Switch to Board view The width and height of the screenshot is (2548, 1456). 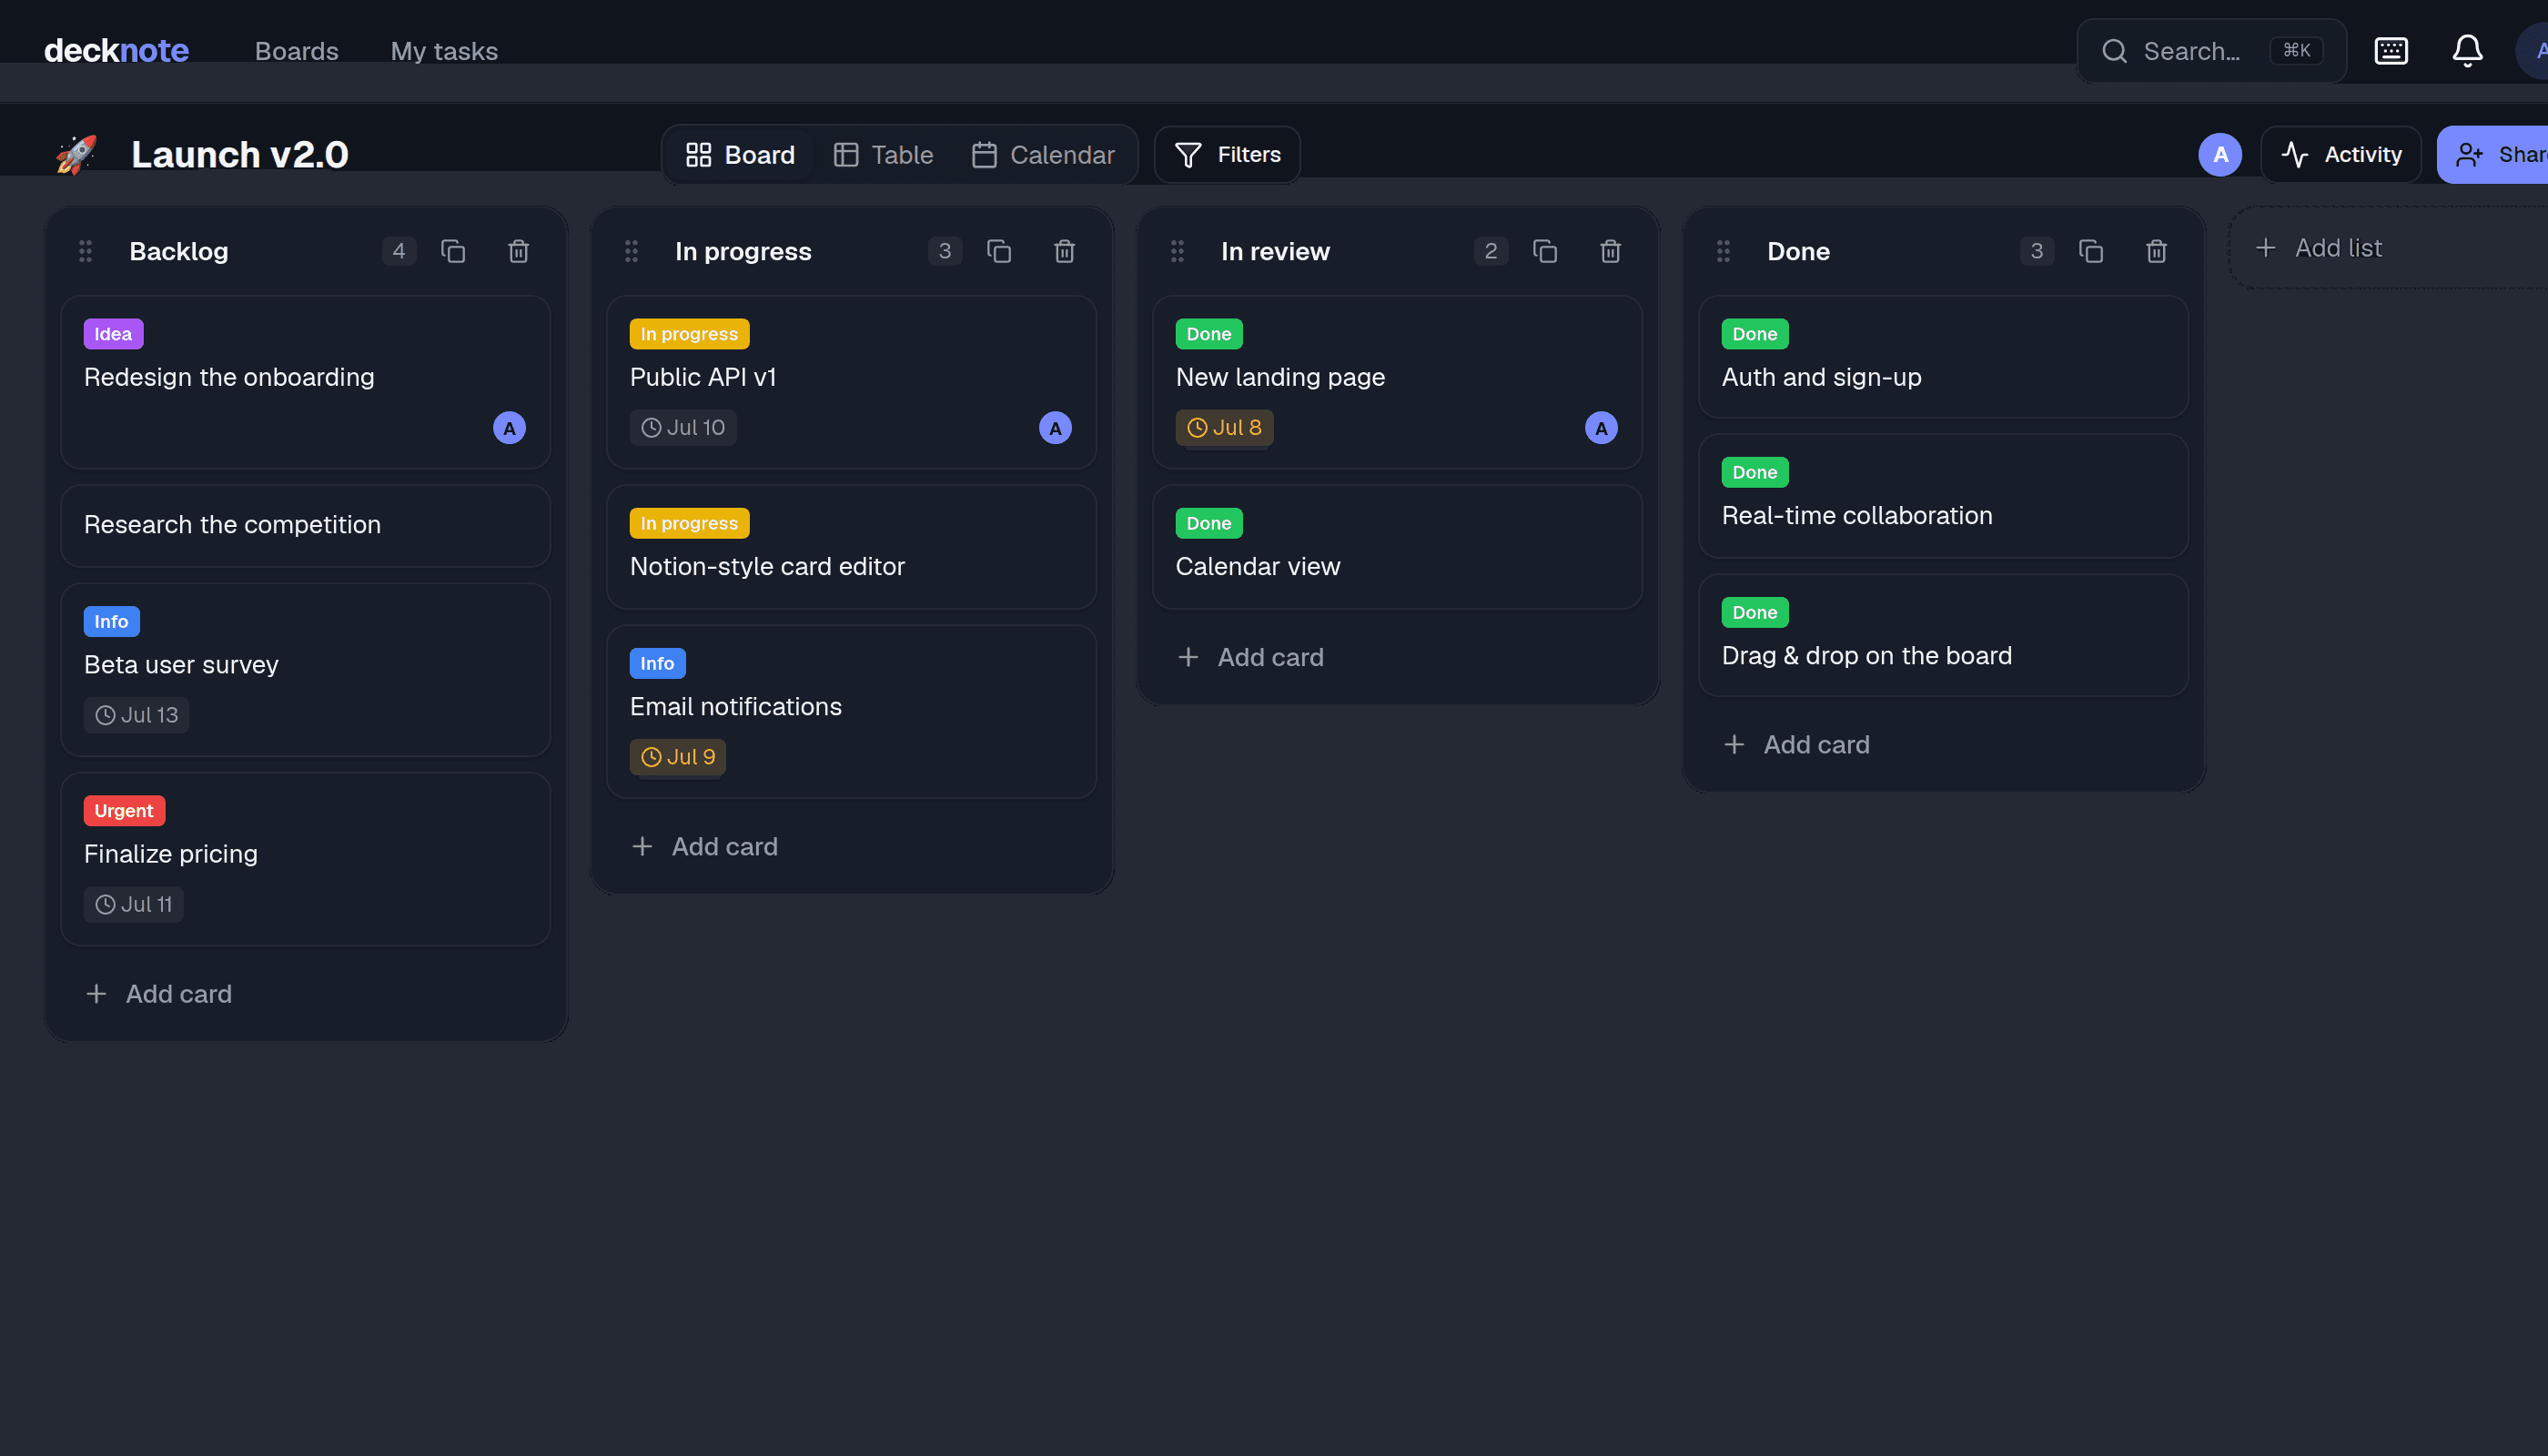tap(740, 155)
